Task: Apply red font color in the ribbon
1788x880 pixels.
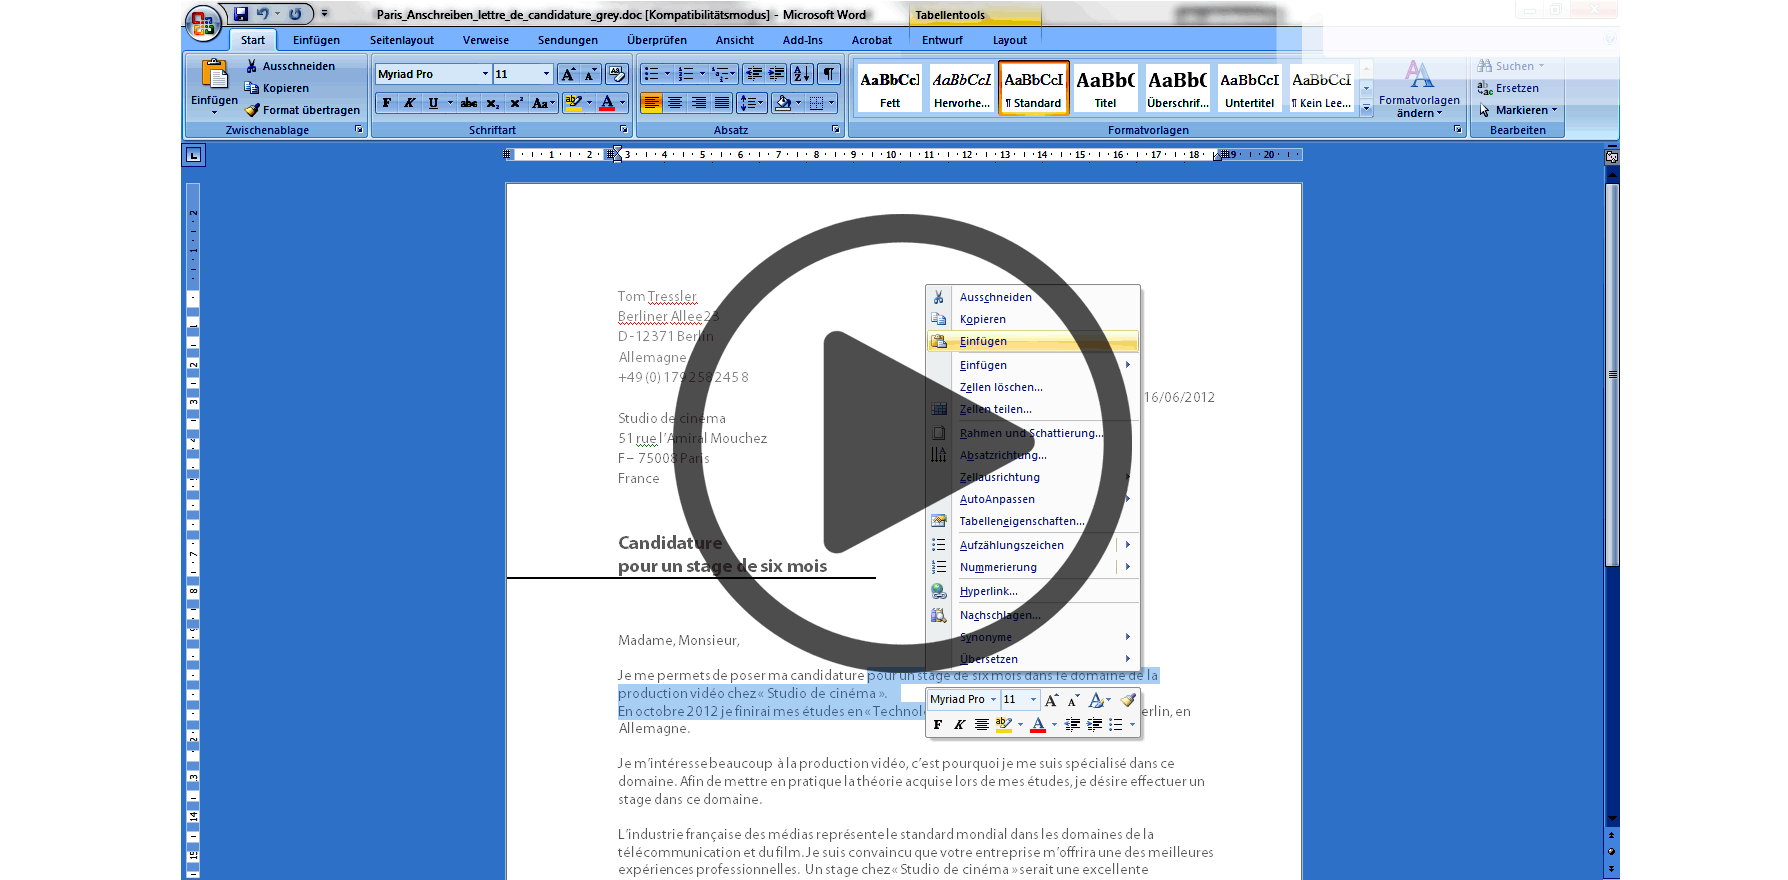Action: [607, 103]
